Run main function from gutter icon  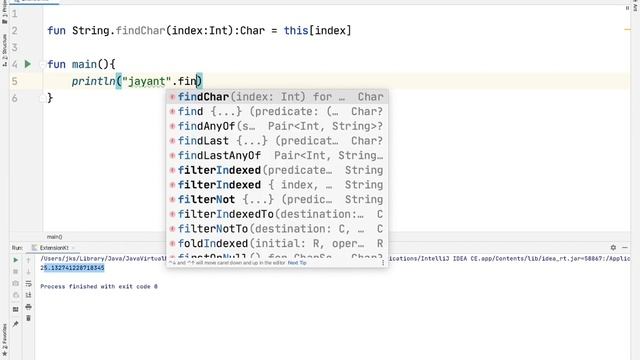28,64
